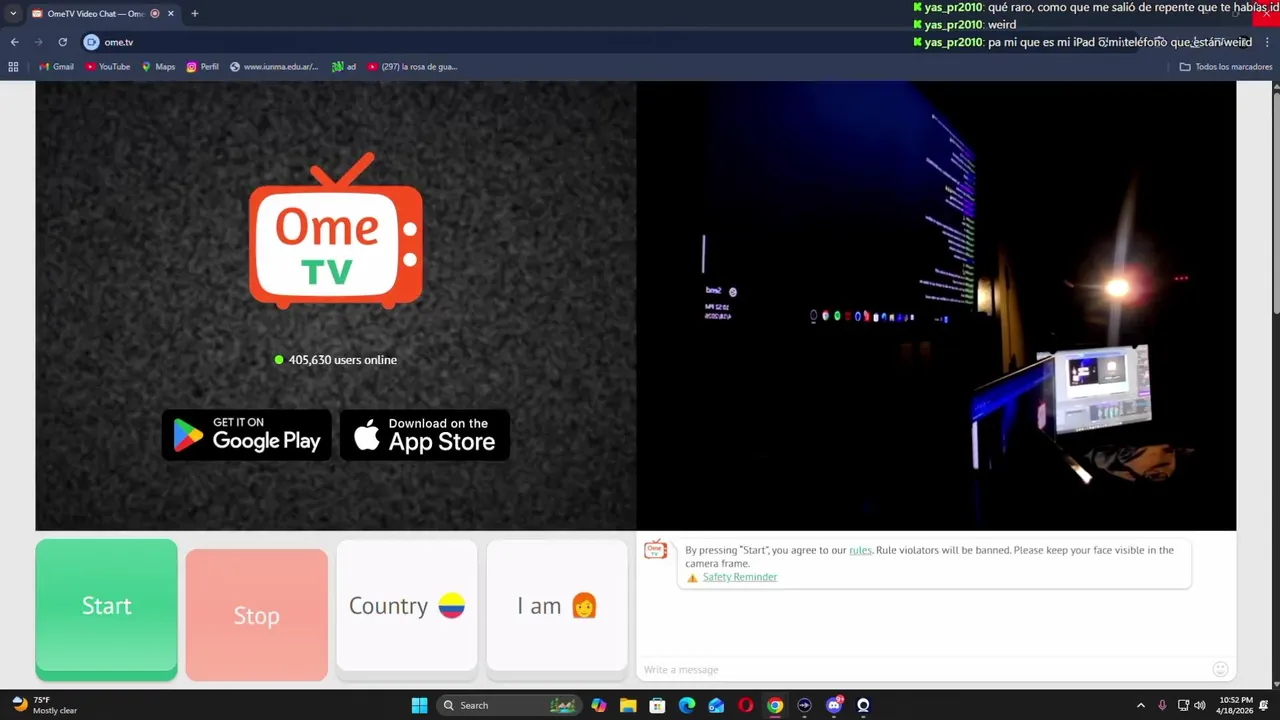
Task: Open Microsoft Edge from the taskbar
Action: (x=687, y=705)
